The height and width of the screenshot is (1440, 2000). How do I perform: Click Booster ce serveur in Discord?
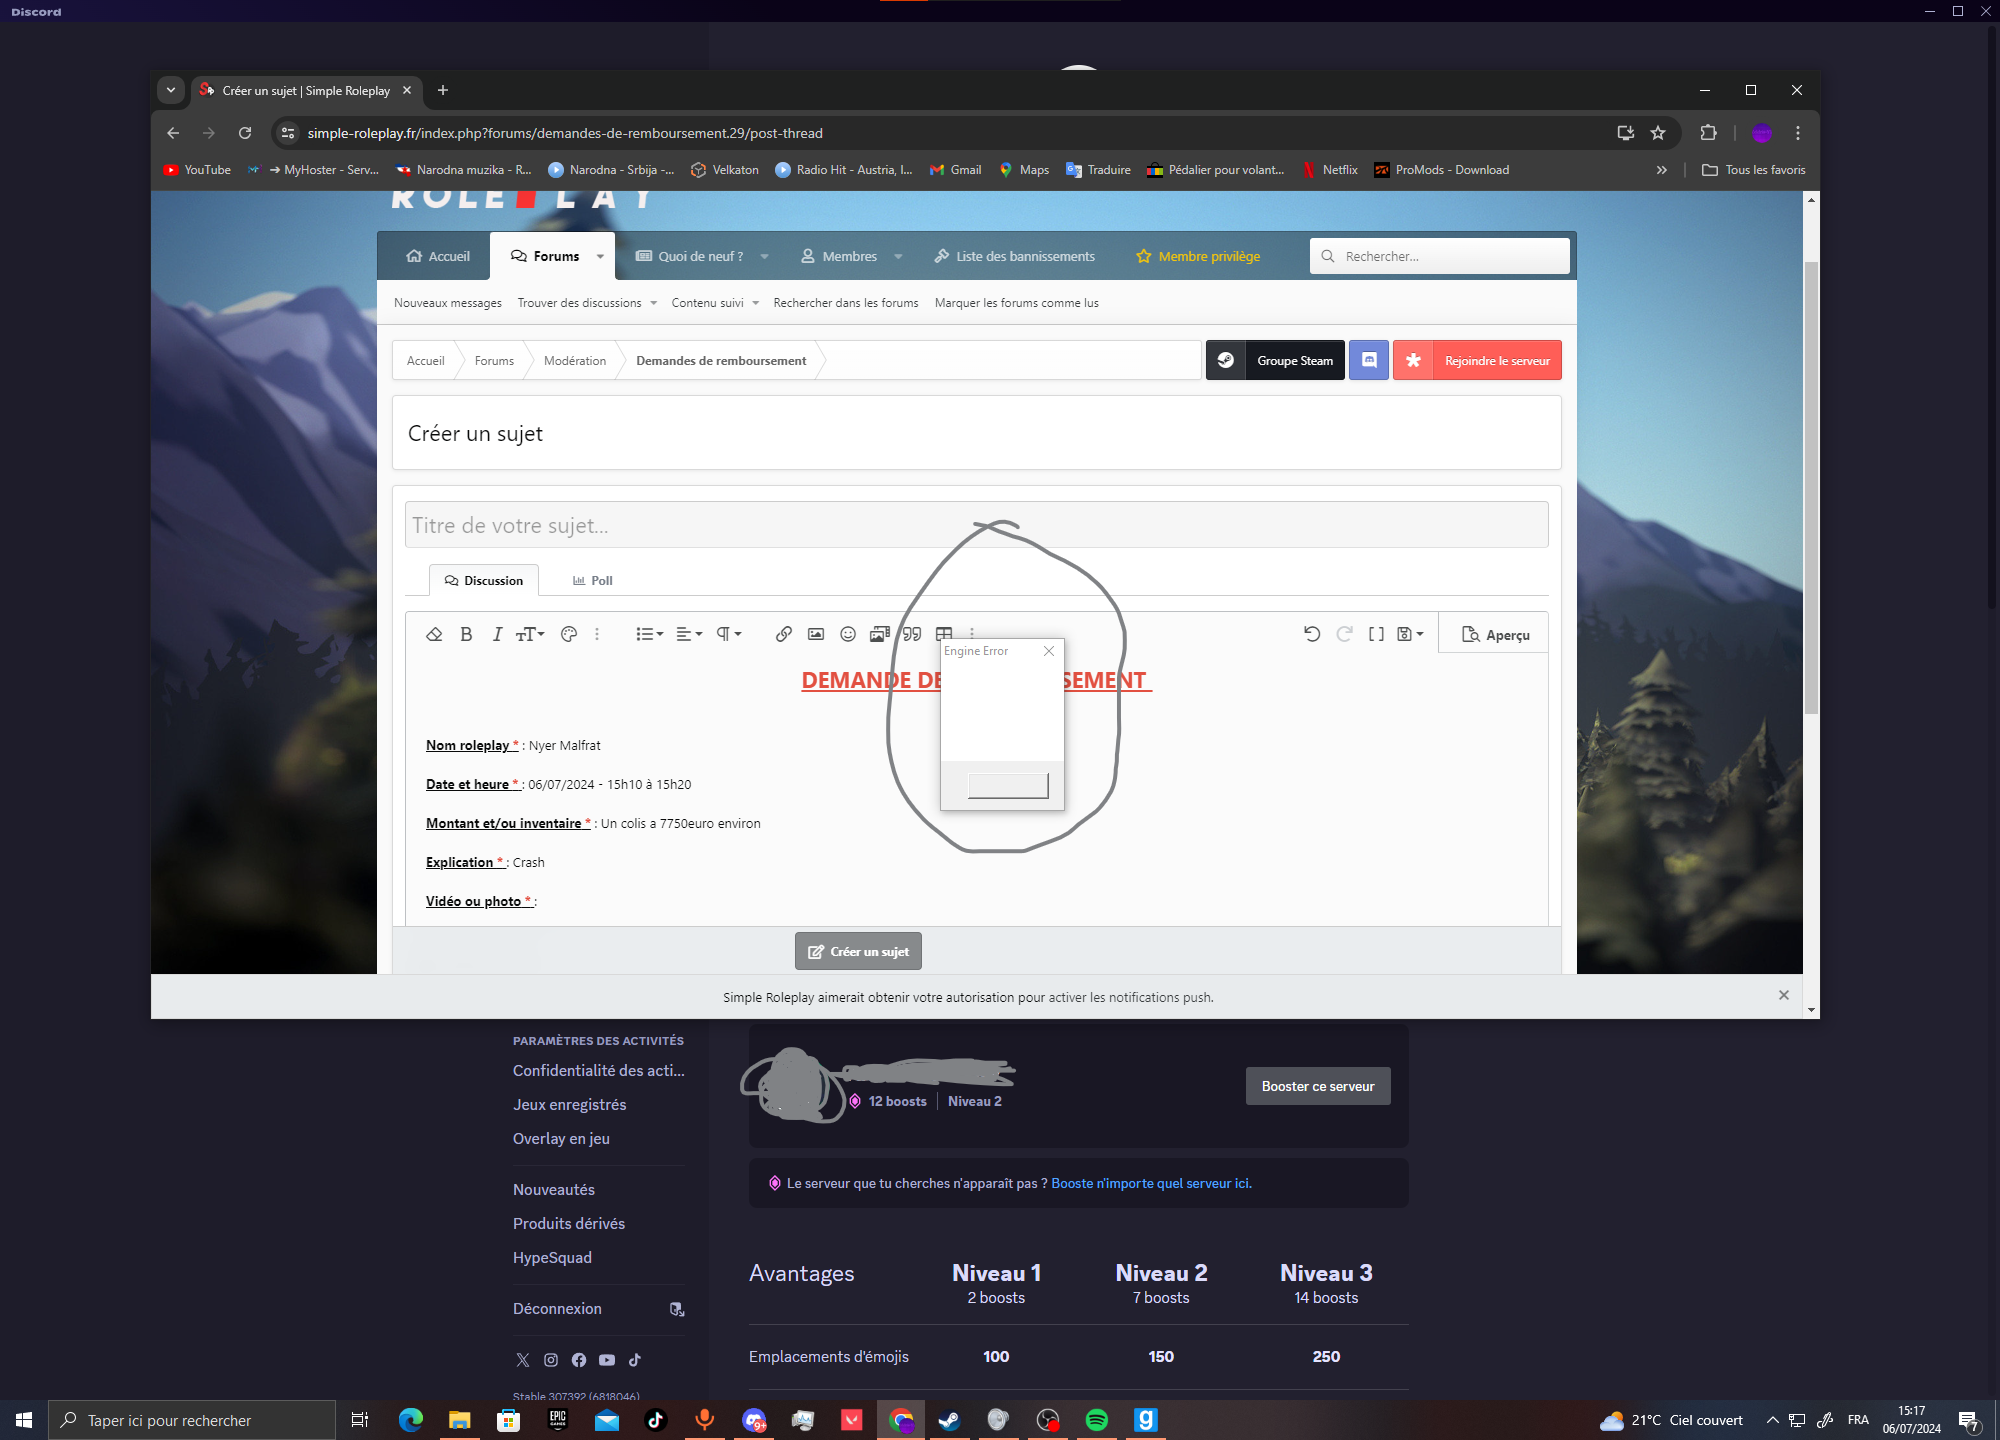pos(1318,1086)
